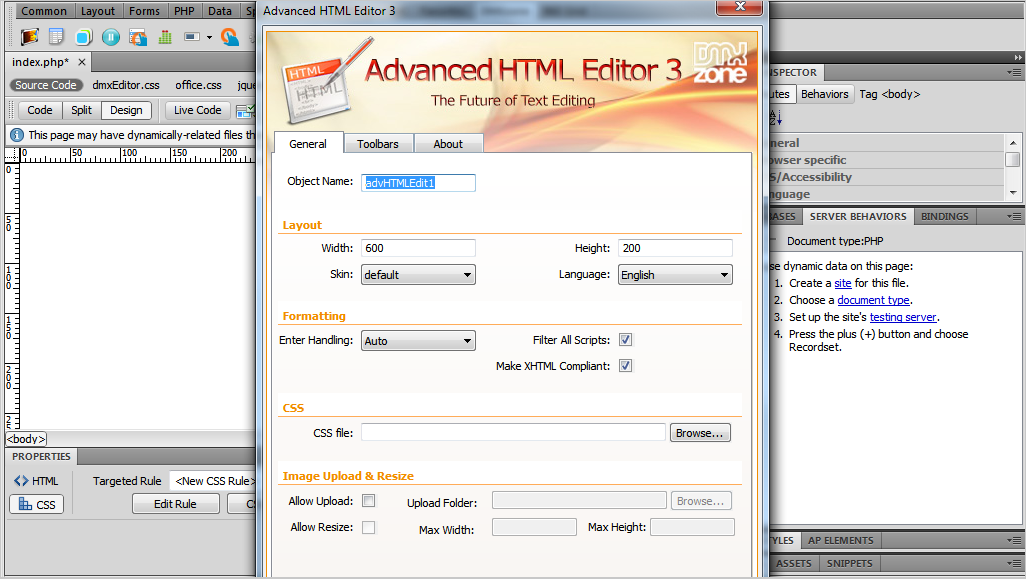The image size is (1026, 579).
Task: Click the Edit Rule button
Action: point(175,504)
